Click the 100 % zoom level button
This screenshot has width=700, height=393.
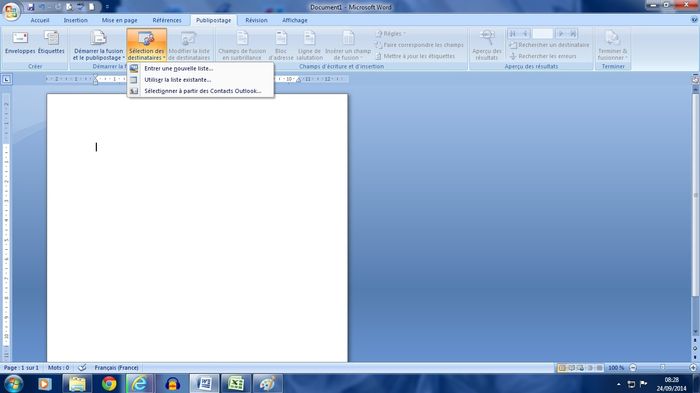(x=616, y=368)
